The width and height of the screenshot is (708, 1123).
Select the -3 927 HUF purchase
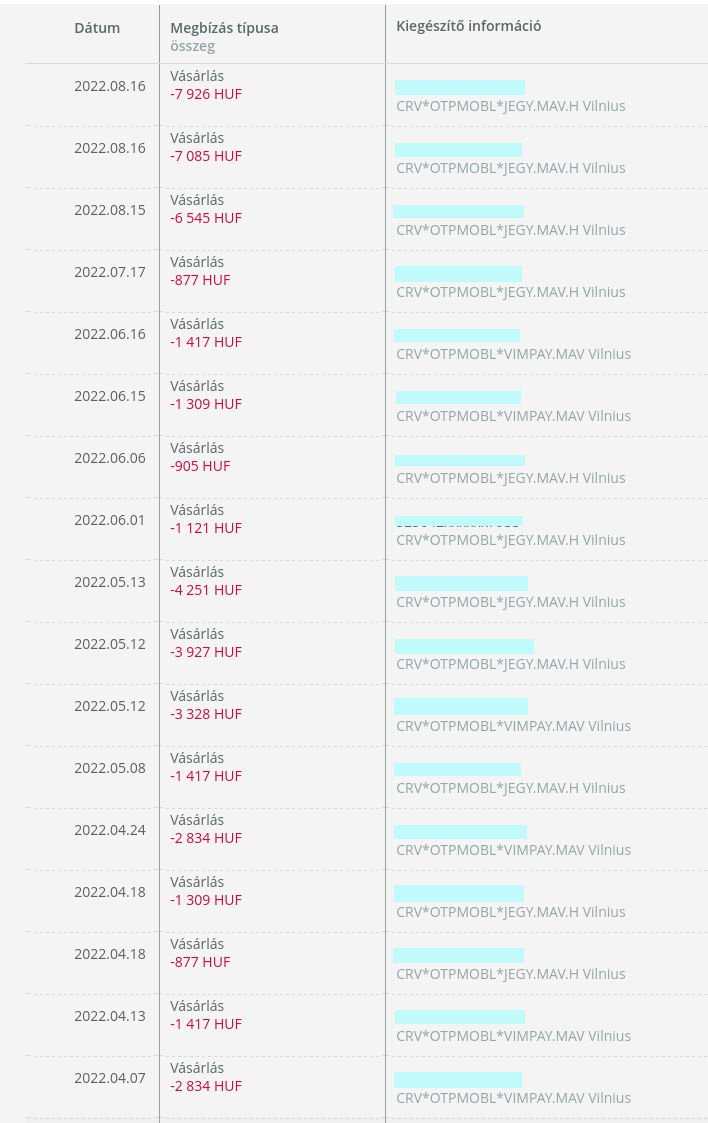[206, 652]
